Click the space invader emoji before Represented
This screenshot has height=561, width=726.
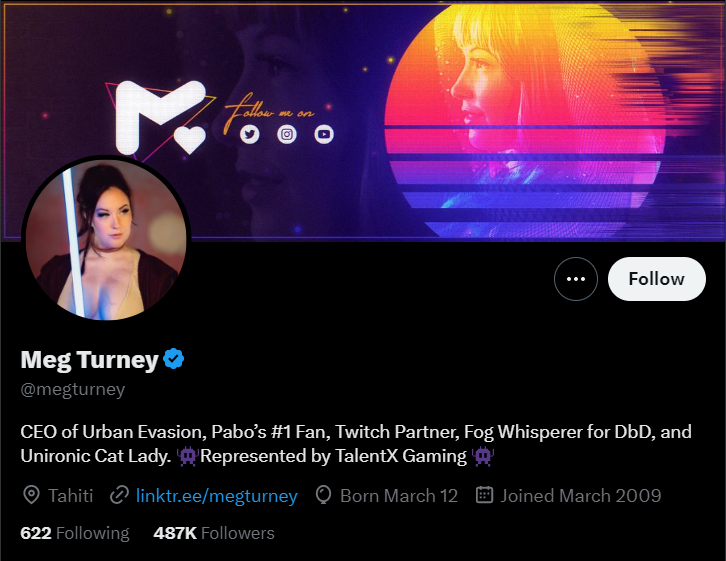[187, 456]
